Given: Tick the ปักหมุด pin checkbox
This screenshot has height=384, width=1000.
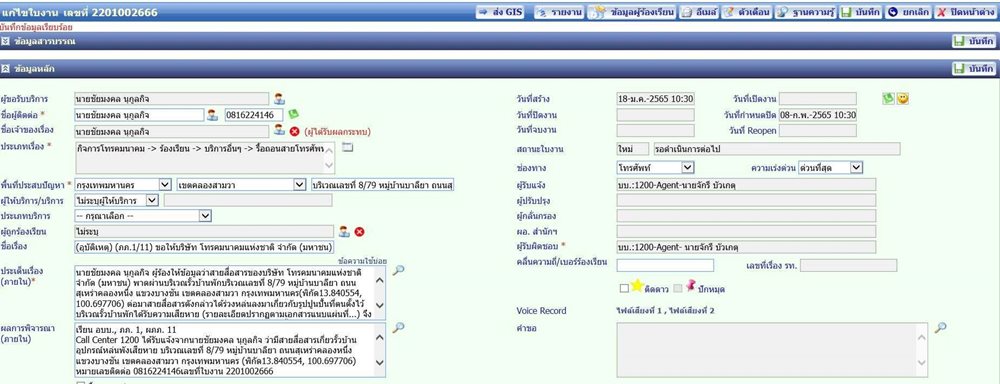Looking at the screenshot, I should click(677, 288).
